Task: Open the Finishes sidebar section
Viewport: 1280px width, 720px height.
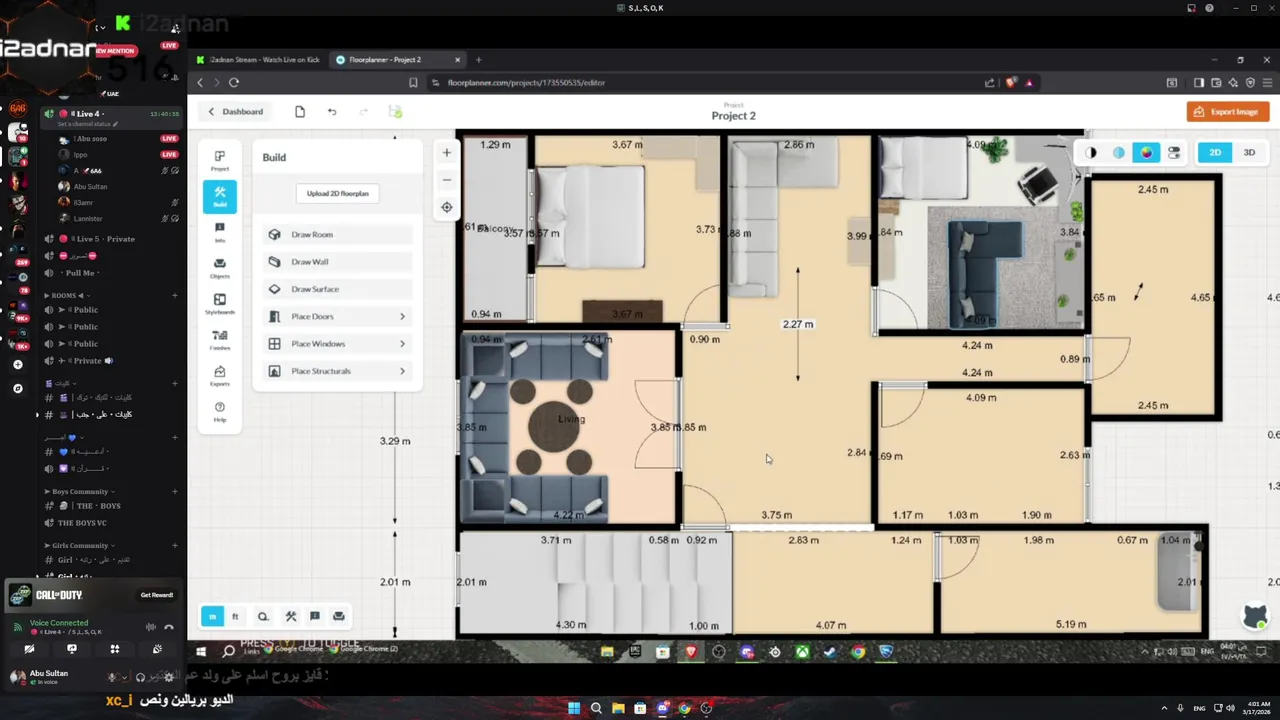Action: [x=220, y=340]
